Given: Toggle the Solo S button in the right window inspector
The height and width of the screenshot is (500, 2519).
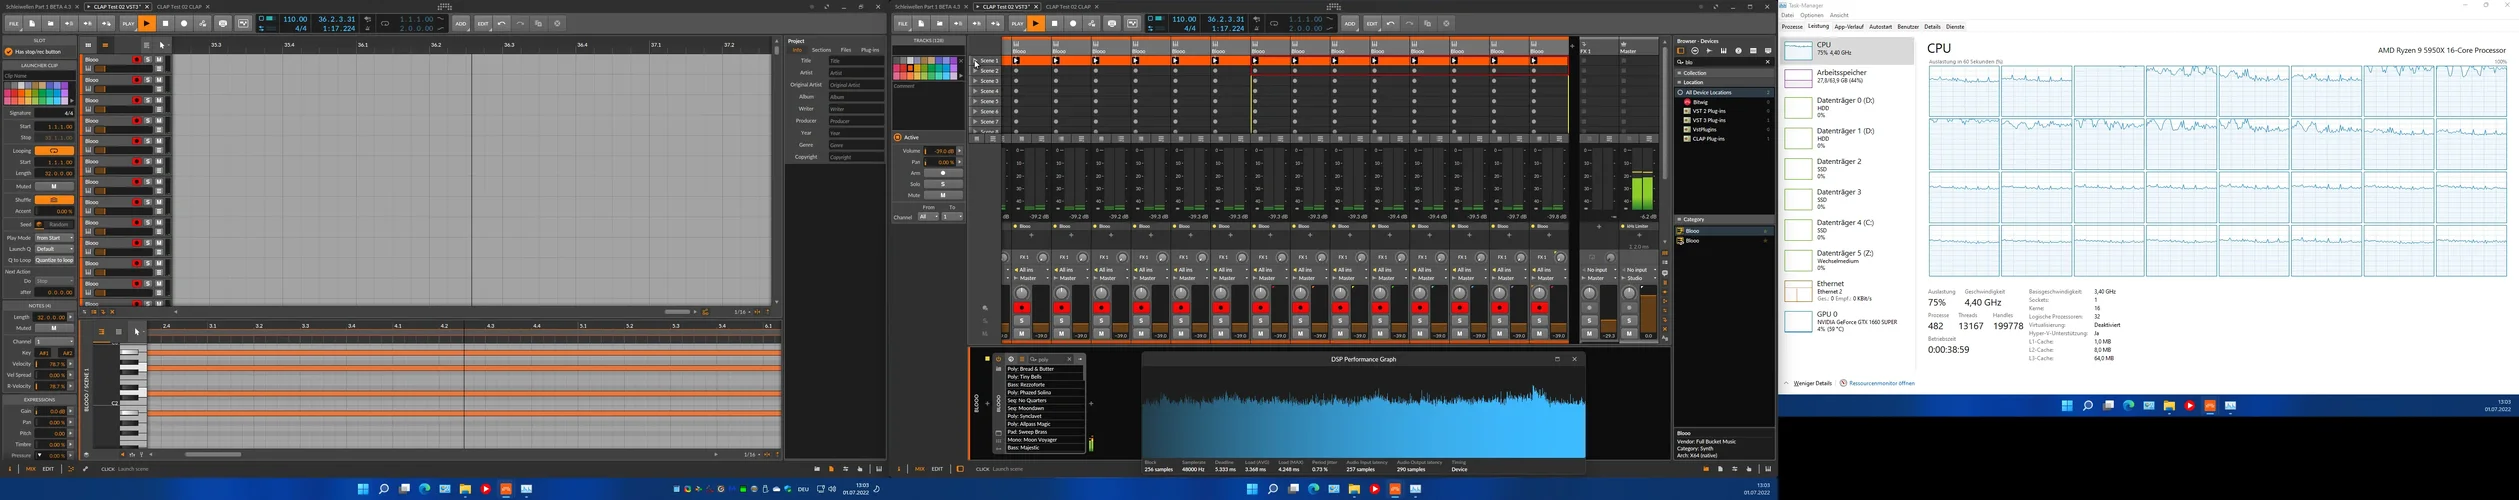Looking at the screenshot, I should point(942,184).
